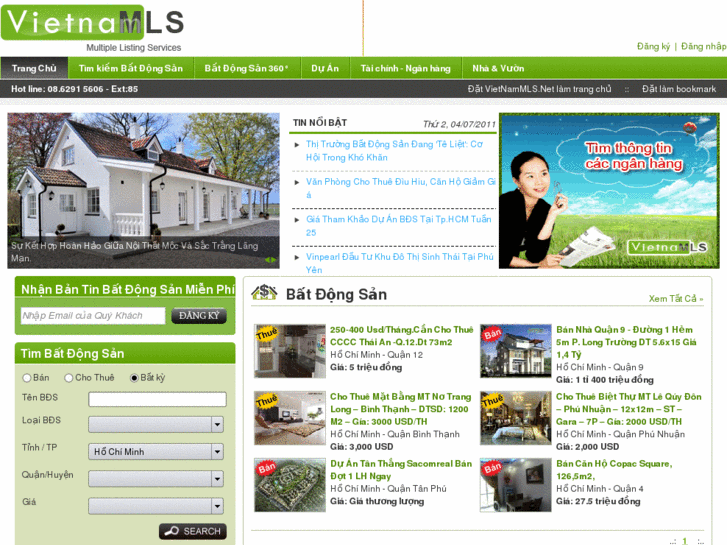Click the magnifier icon in SEARCH button
This screenshot has height=545, width=727.
[172, 531]
